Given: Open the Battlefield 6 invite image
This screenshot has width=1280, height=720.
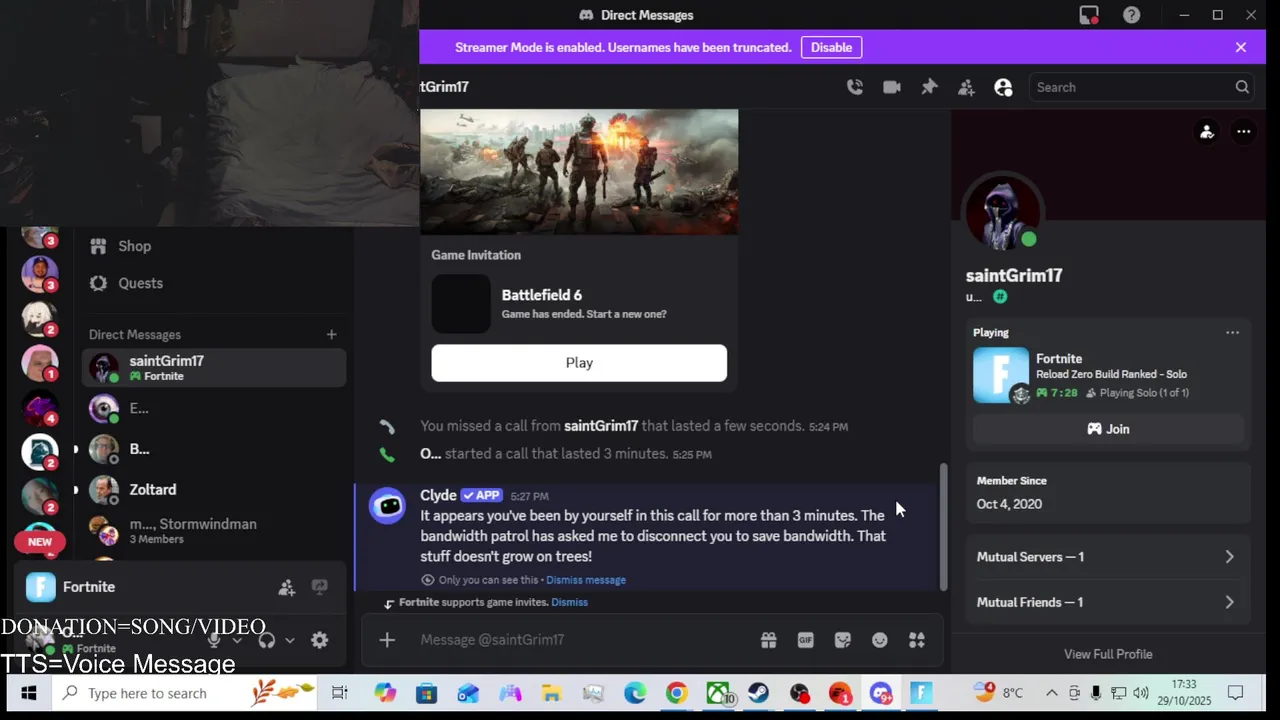Looking at the screenshot, I should [579, 172].
